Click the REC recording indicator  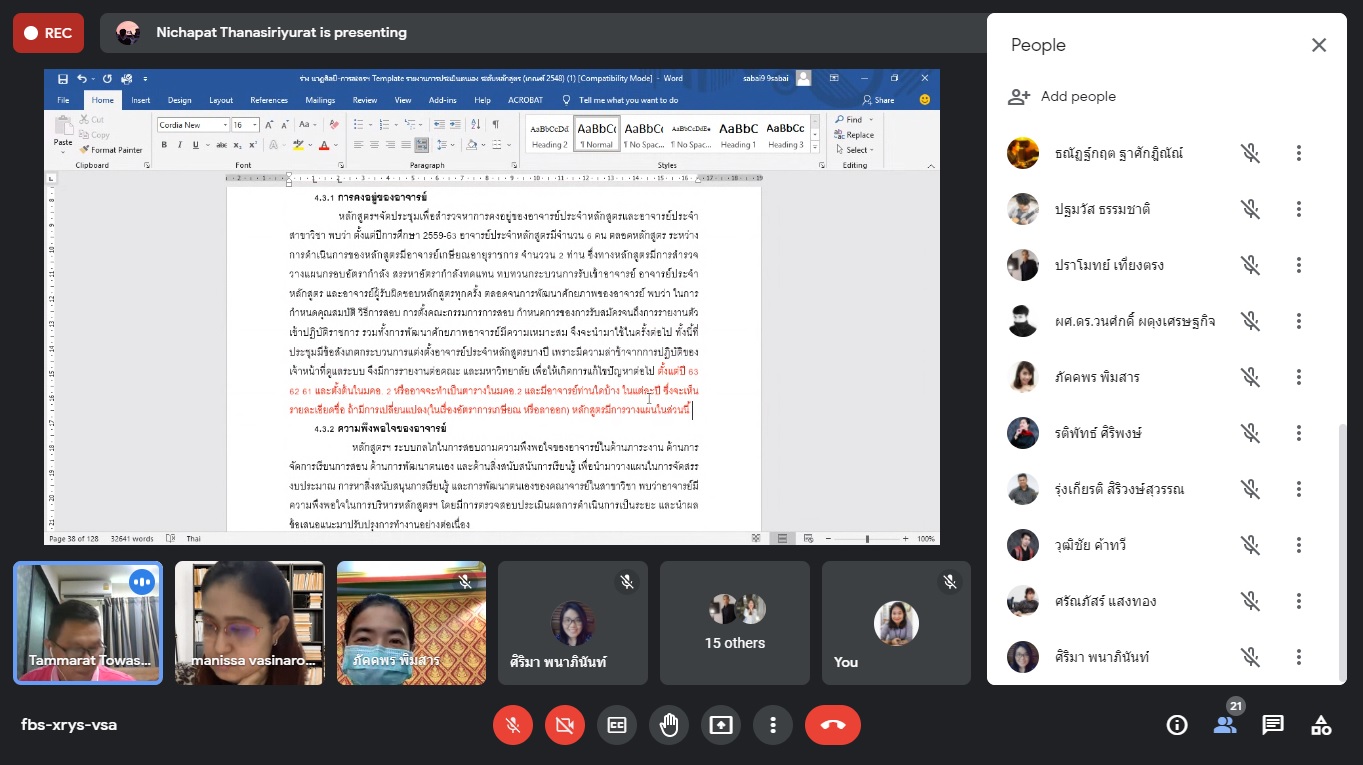[x=48, y=33]
